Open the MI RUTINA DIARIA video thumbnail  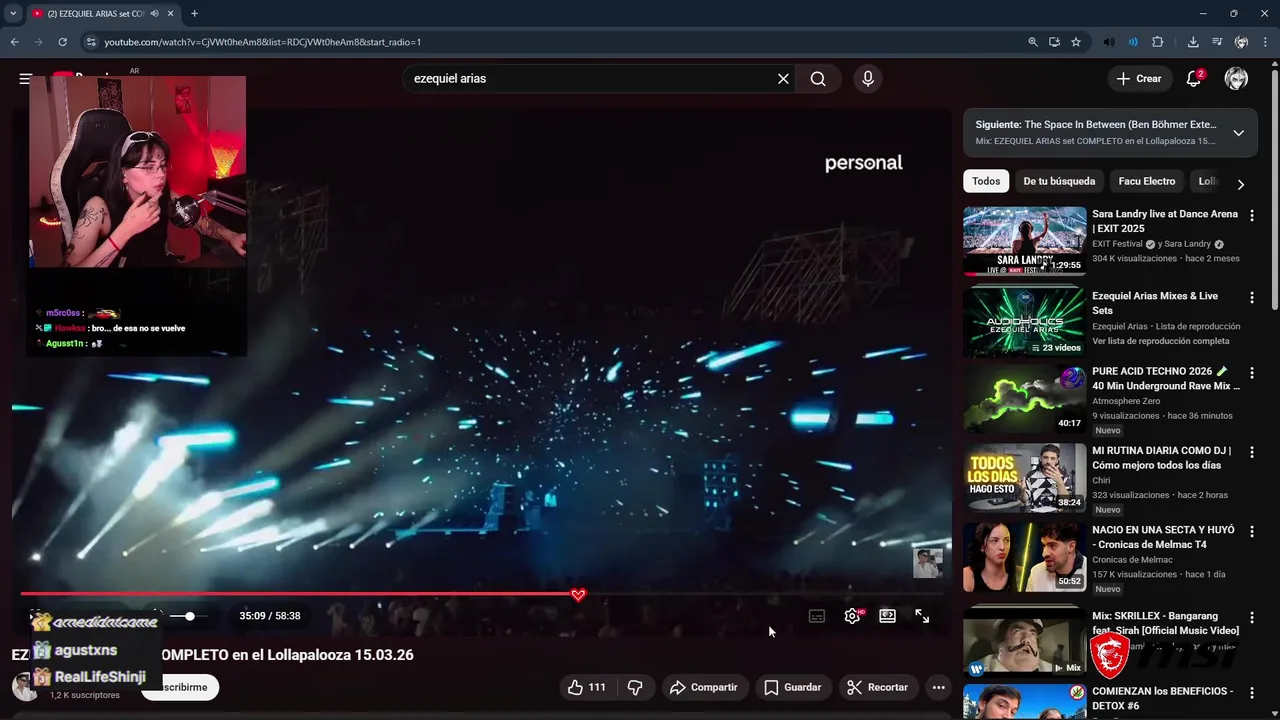coord(1024,478)
